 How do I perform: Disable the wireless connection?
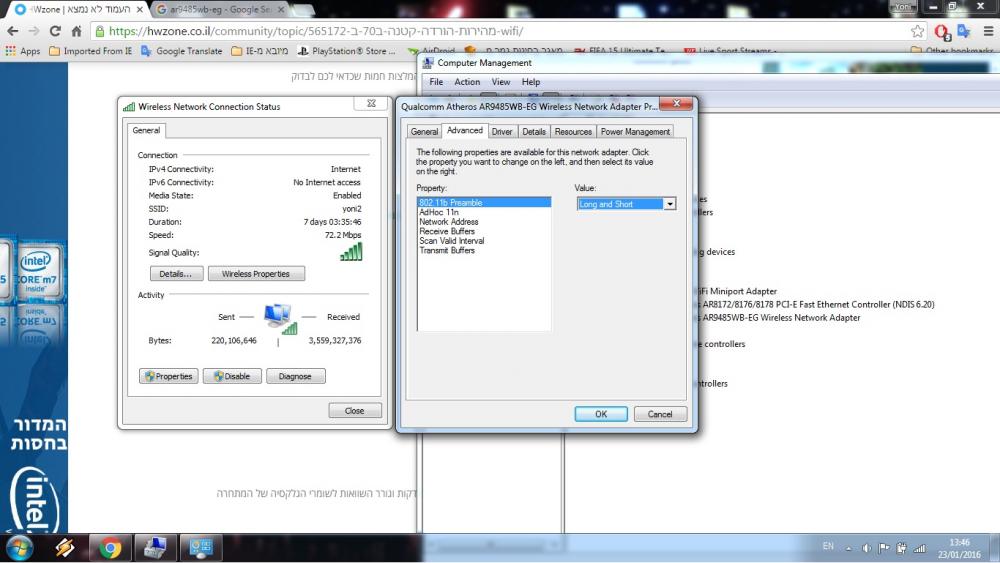pos(232,376)
